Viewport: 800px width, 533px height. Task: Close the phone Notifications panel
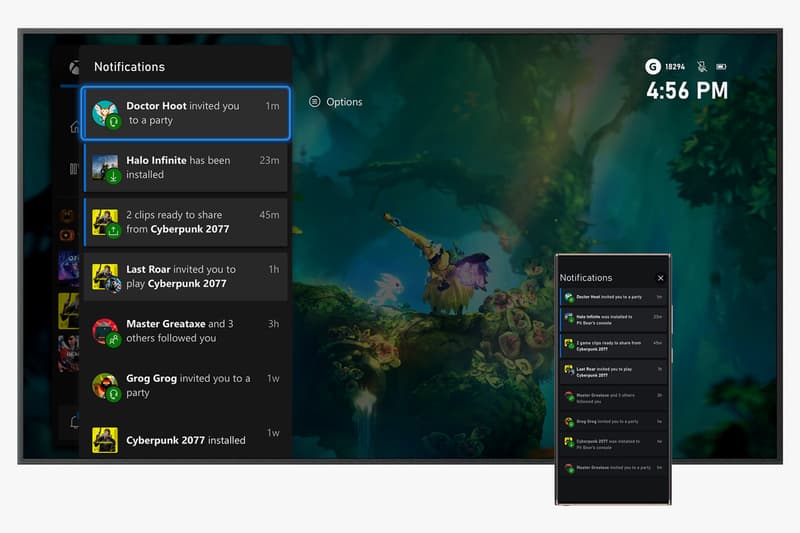(x=660, y=278)
